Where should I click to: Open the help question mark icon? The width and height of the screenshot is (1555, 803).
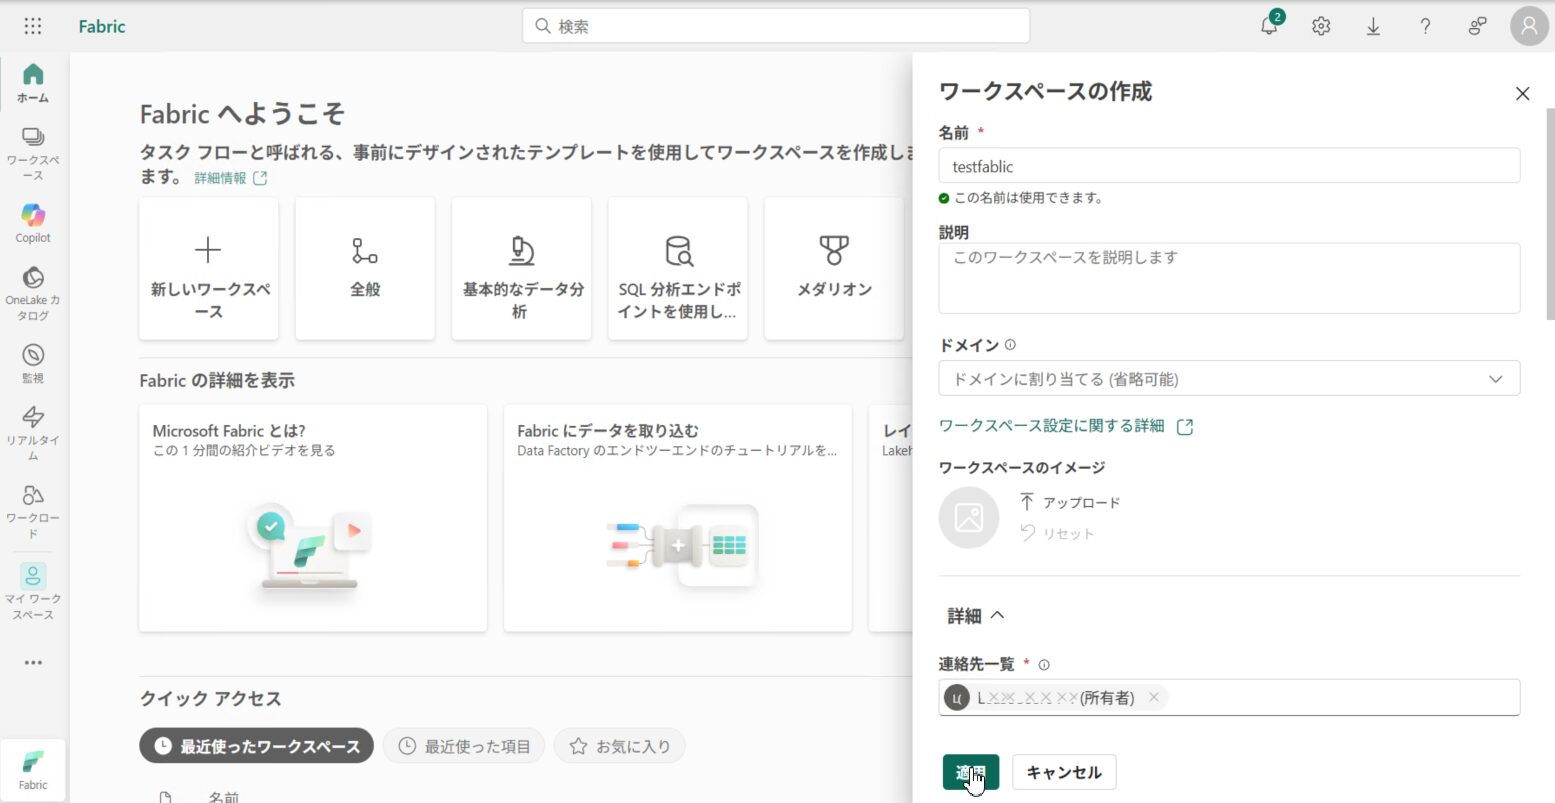(1425, 27)
